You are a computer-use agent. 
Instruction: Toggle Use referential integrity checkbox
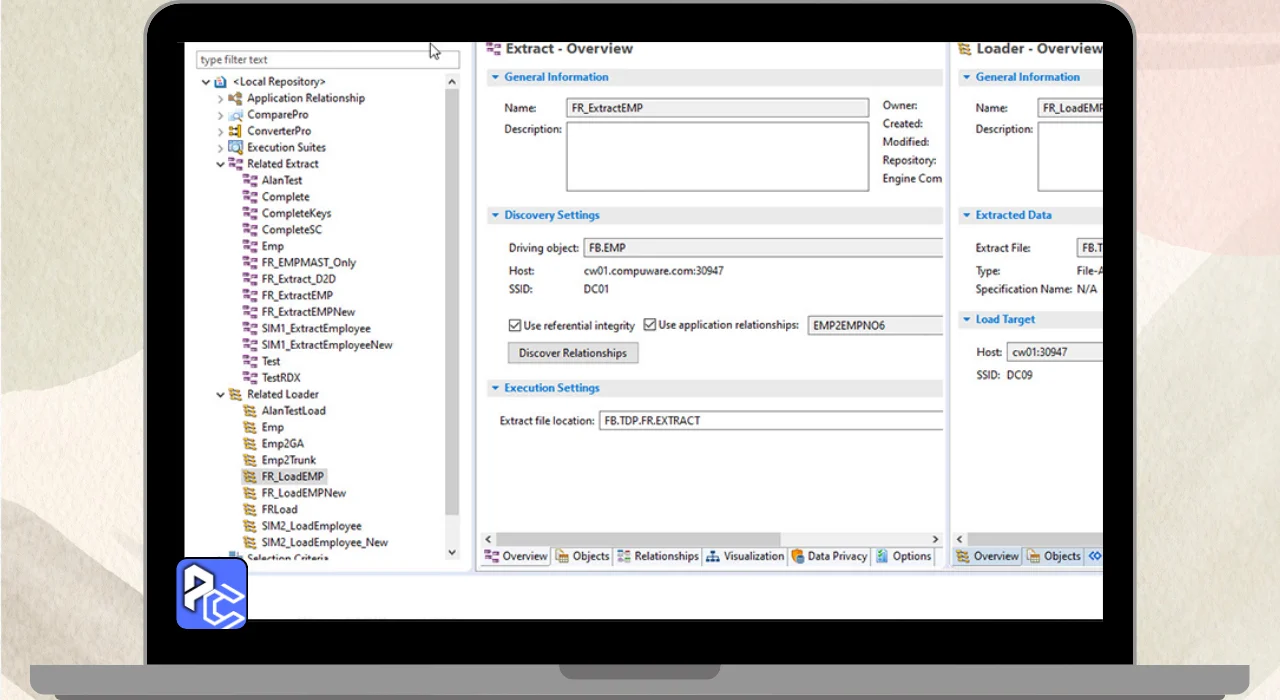[515, 326]
